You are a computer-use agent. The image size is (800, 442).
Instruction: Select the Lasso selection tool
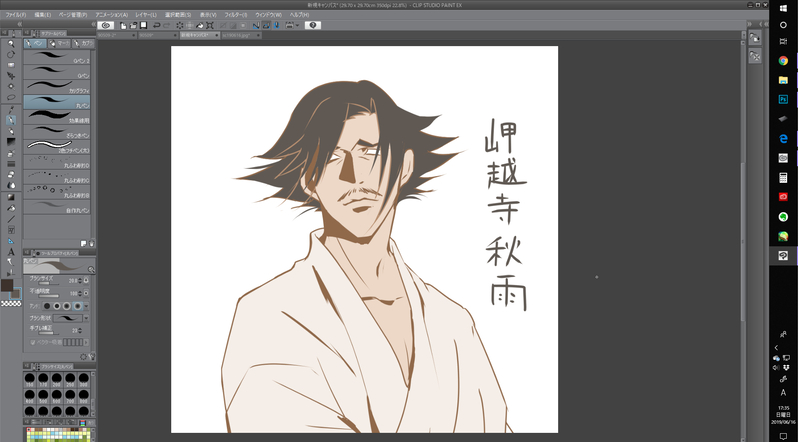tap(11, 97)
